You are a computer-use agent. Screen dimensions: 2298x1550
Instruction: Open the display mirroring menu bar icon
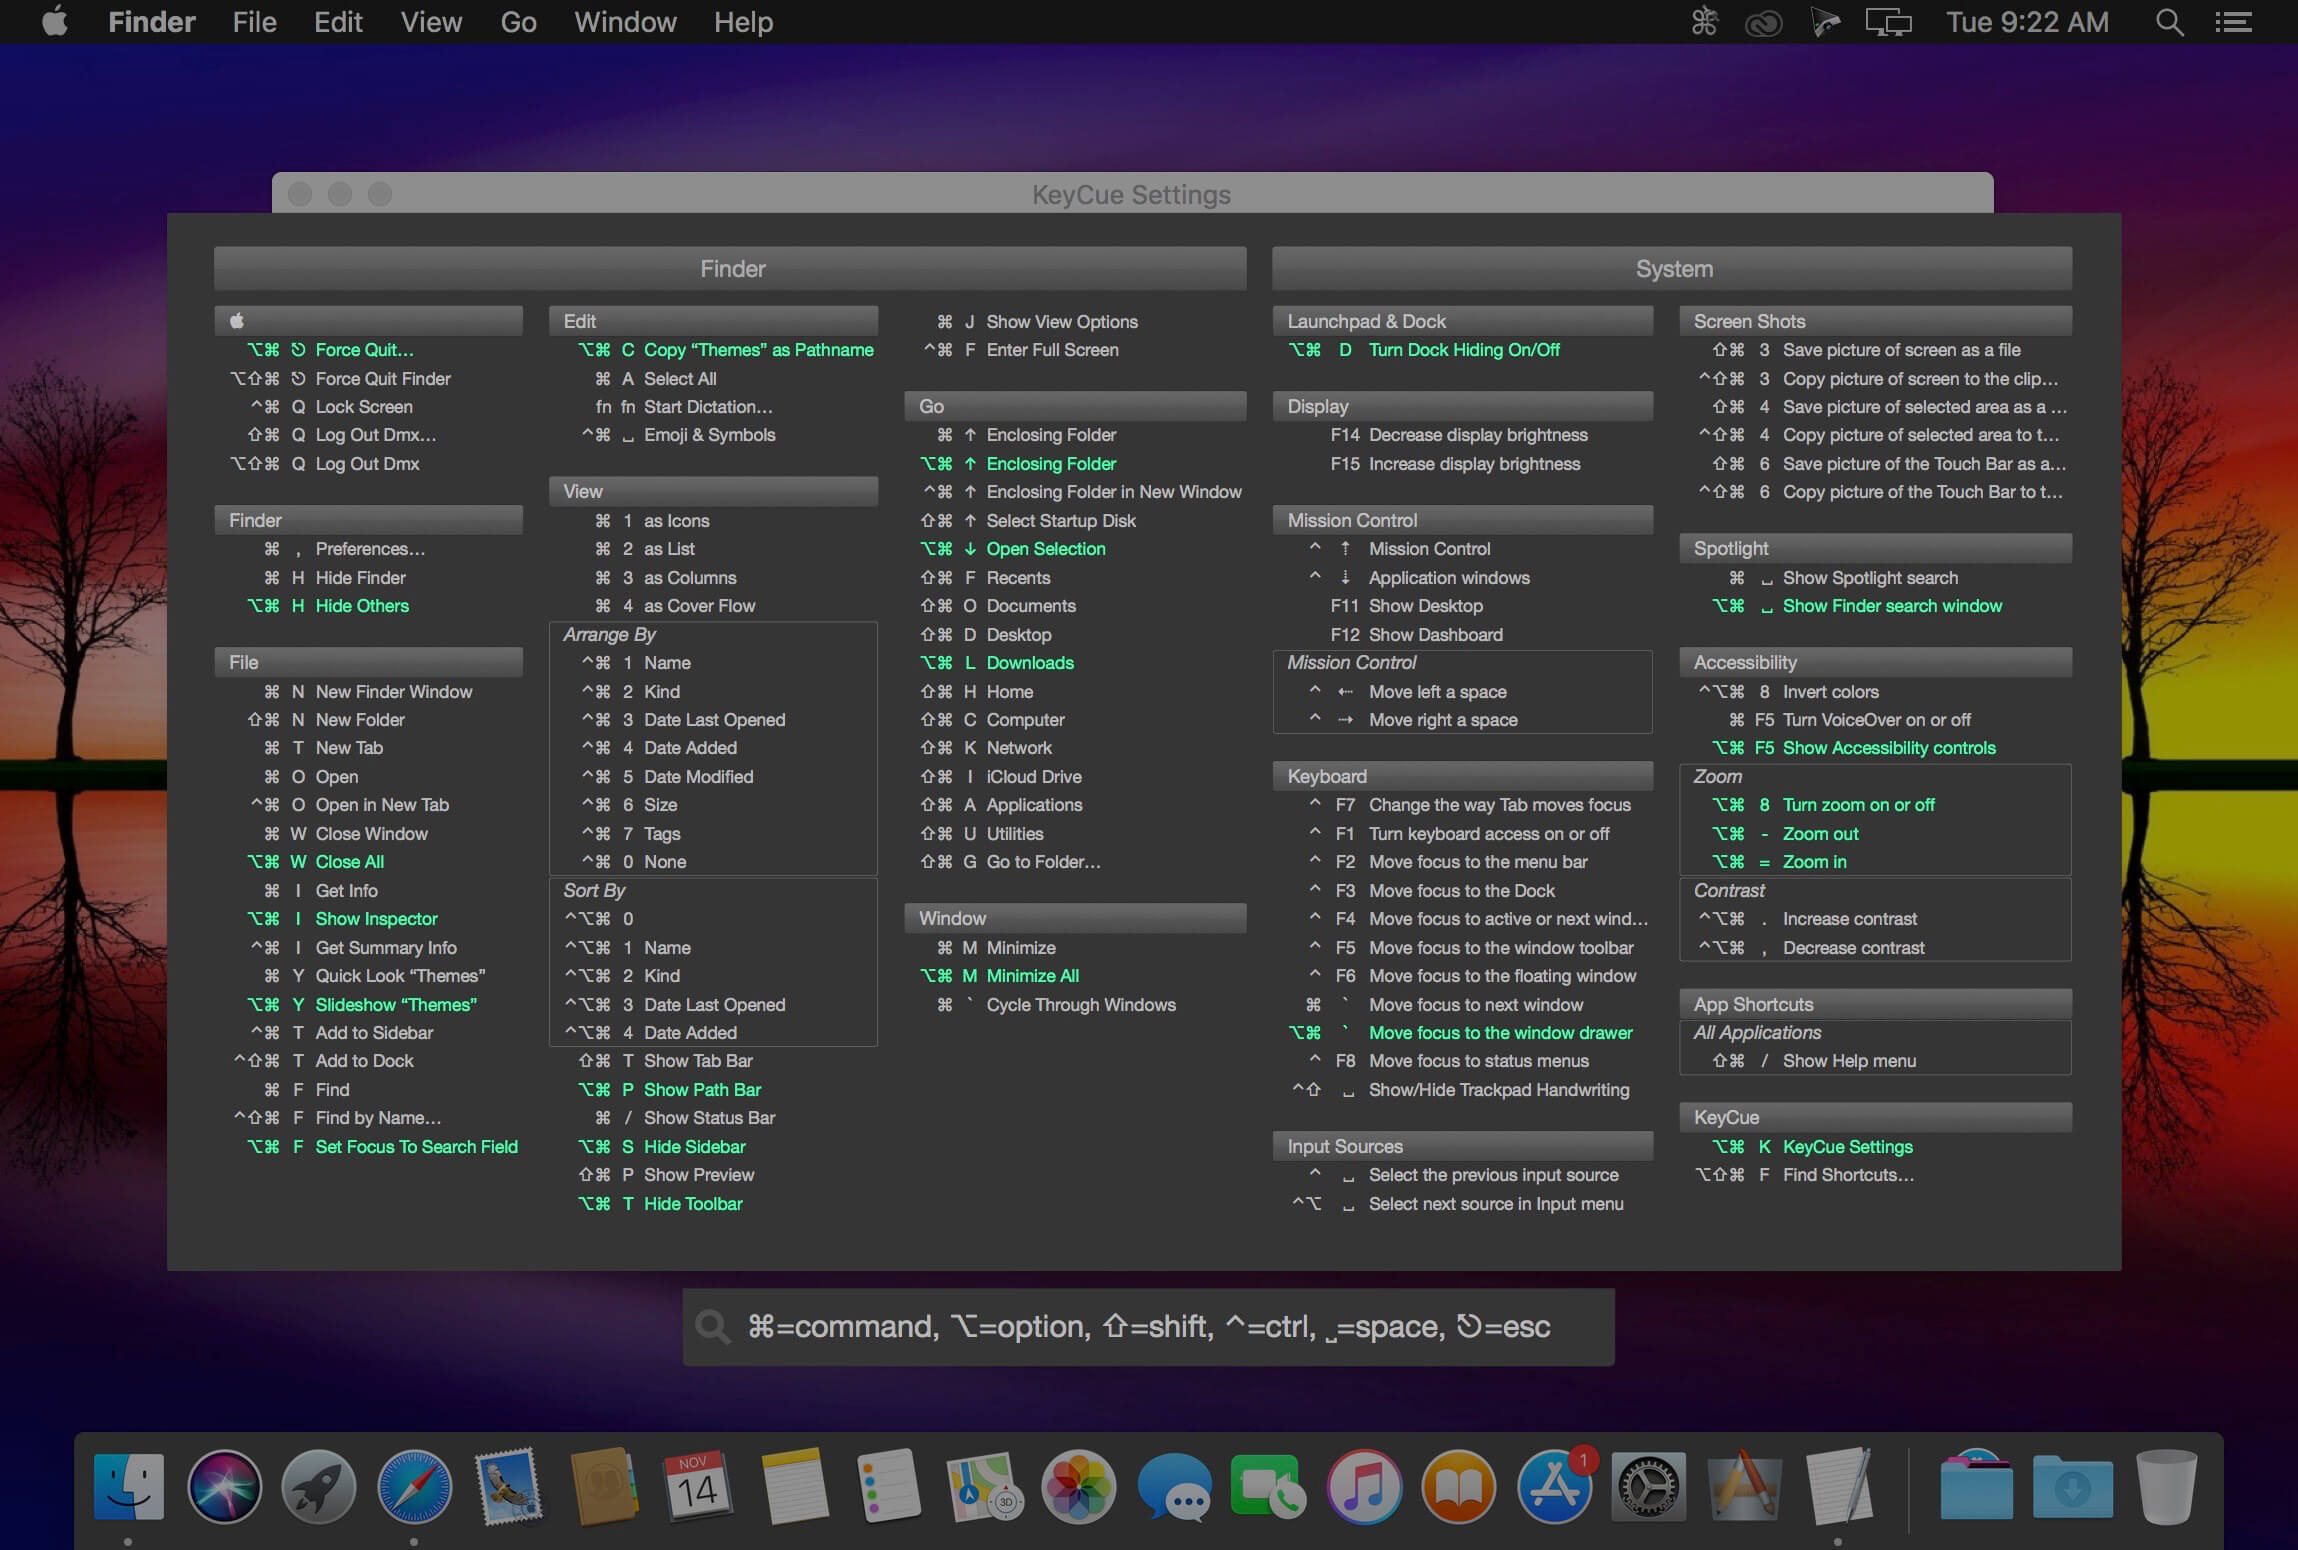coord(1888,22)
